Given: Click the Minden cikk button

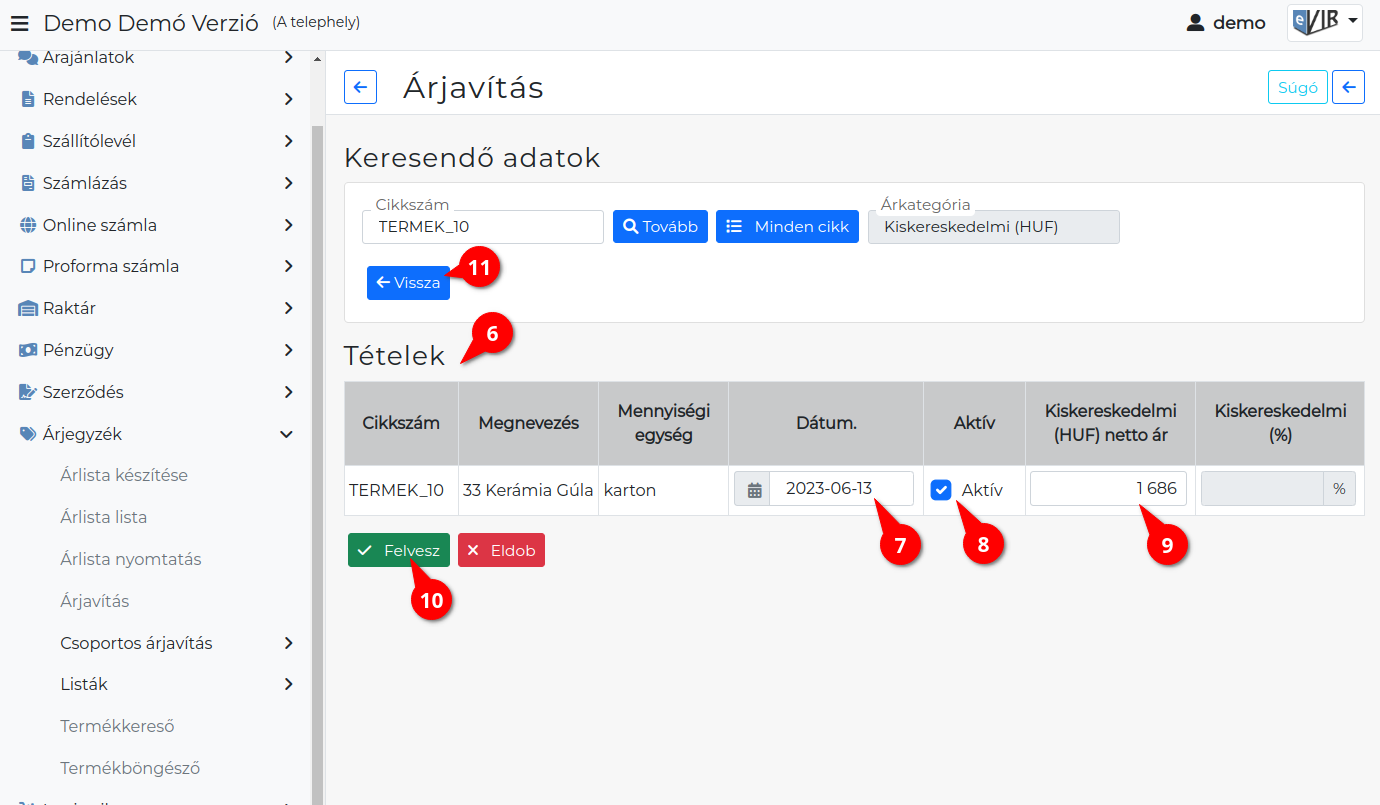Looking at the screenshot, I should pyautogui.click(x=787, y=227).
